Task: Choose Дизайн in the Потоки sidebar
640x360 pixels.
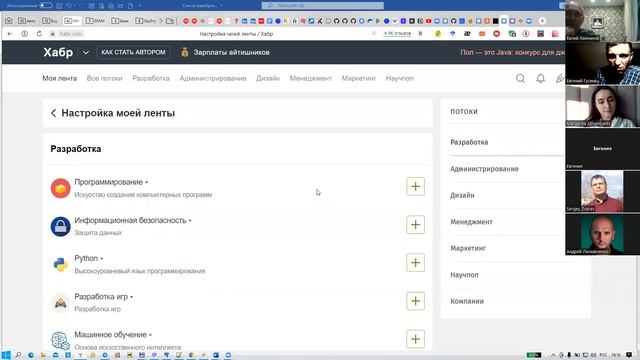Action: pos(462,196)
